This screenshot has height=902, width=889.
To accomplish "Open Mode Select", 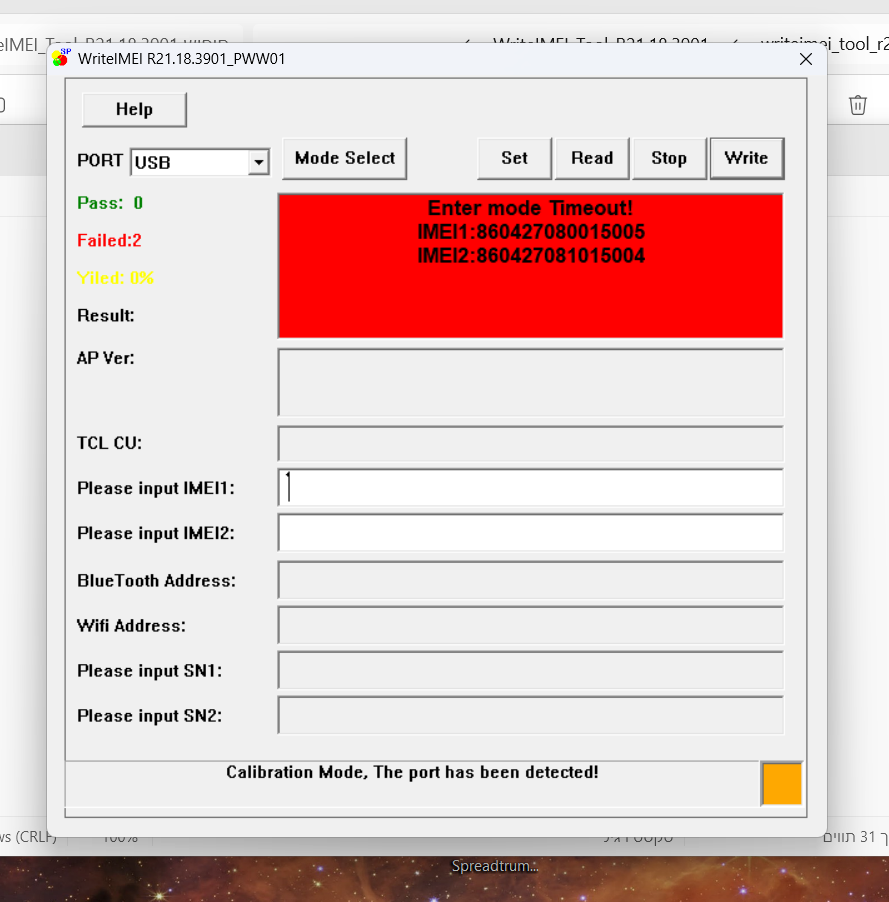I will point(344,158).
